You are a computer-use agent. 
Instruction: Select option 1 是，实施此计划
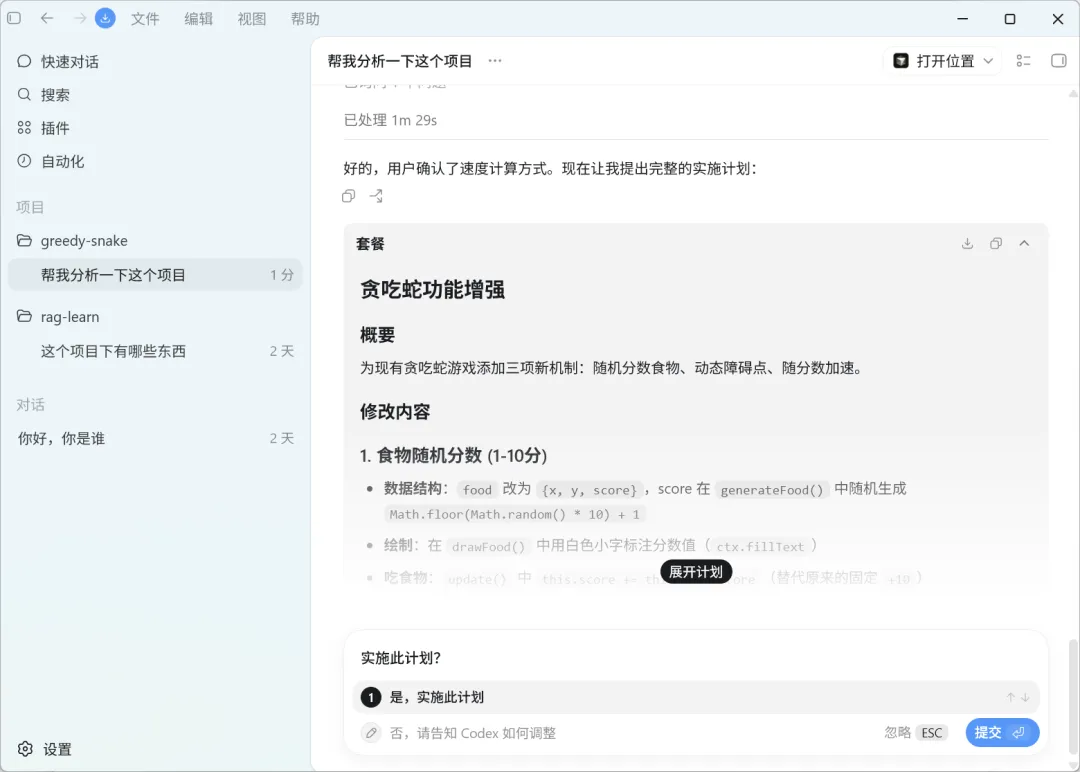pyautogui.click(x=696, y=698)
